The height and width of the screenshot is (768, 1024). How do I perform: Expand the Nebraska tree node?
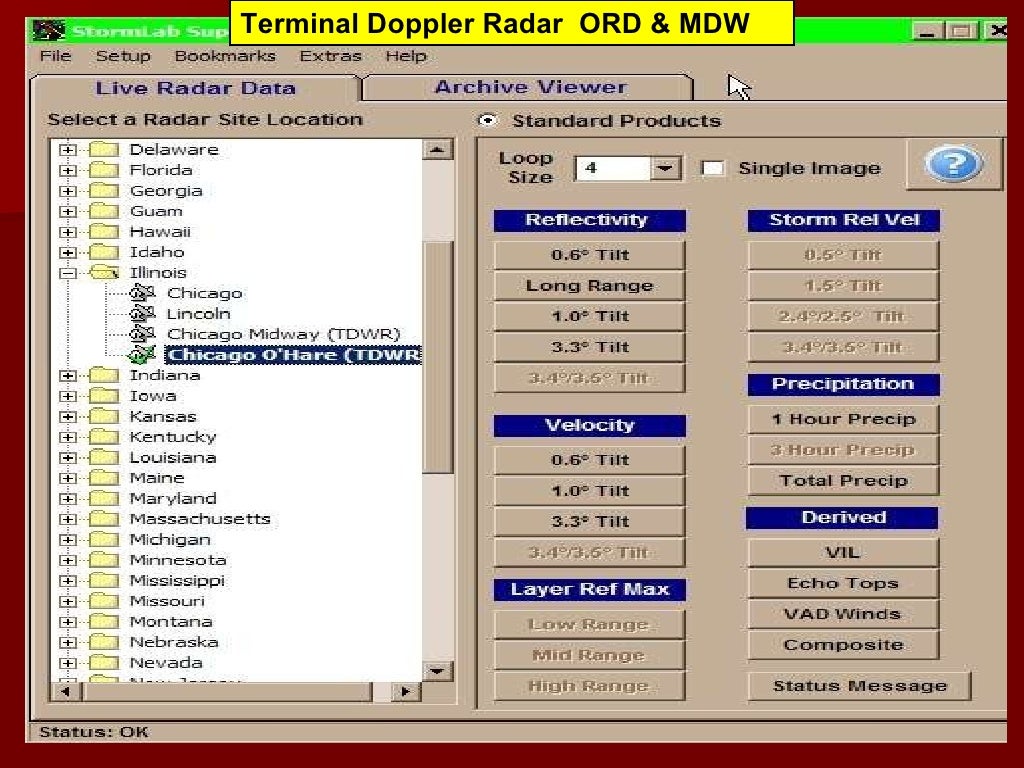pyautogui.click(x=67, y=642)
